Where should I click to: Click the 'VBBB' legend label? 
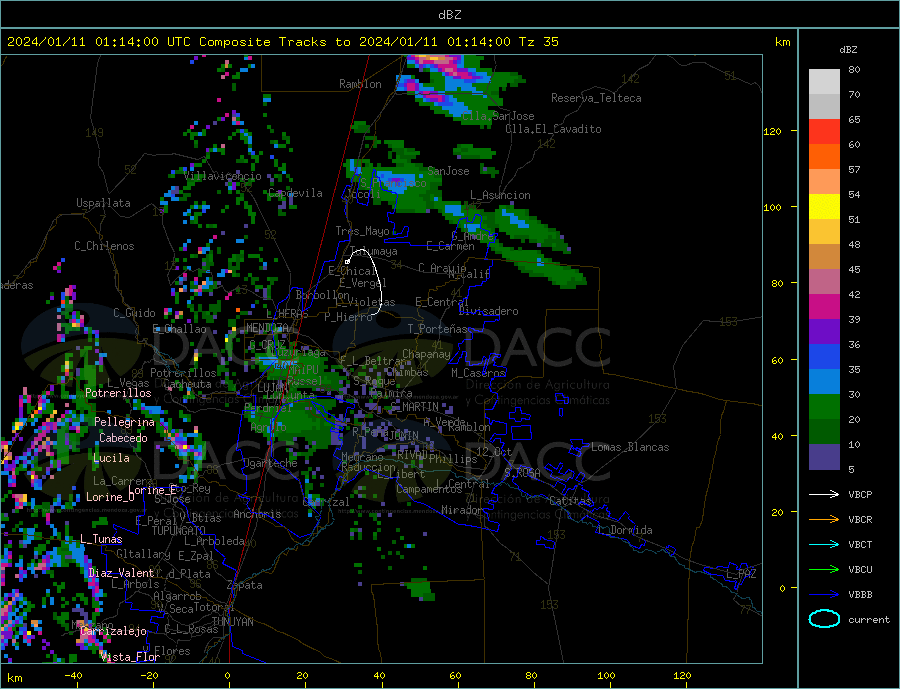(860, 595)
